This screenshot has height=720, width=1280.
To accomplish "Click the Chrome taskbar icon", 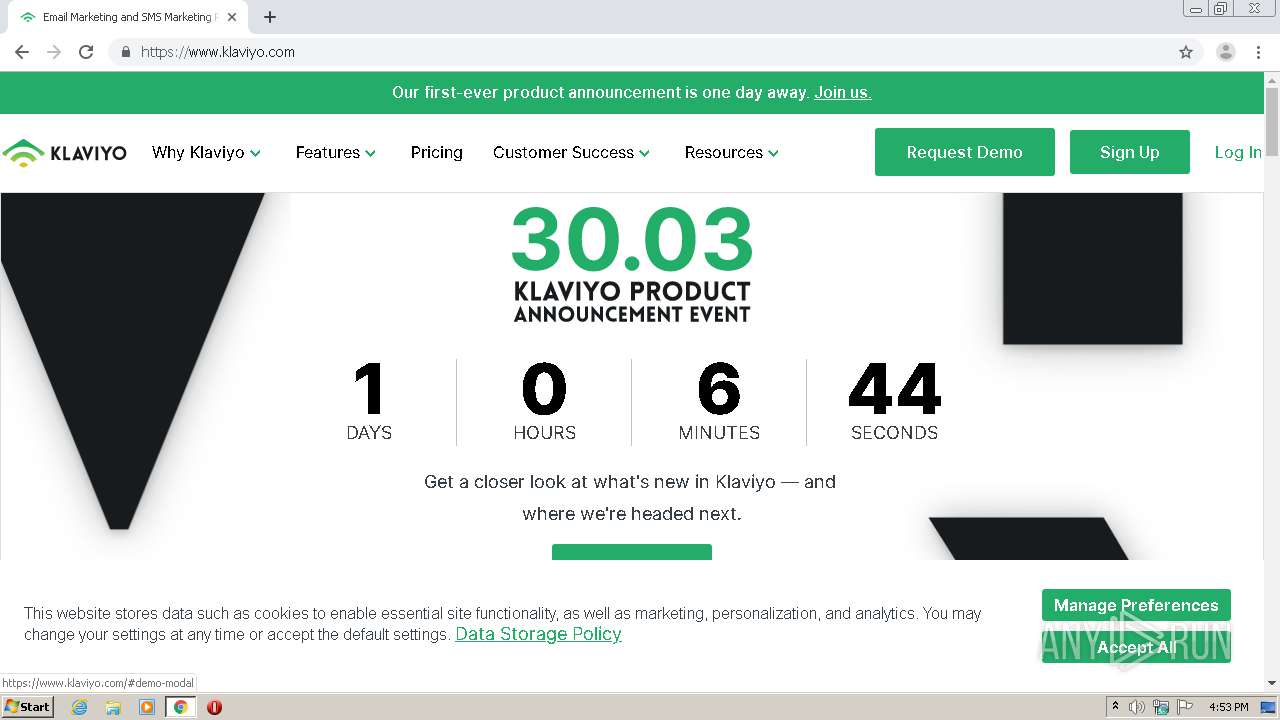I will click(181, 707).
